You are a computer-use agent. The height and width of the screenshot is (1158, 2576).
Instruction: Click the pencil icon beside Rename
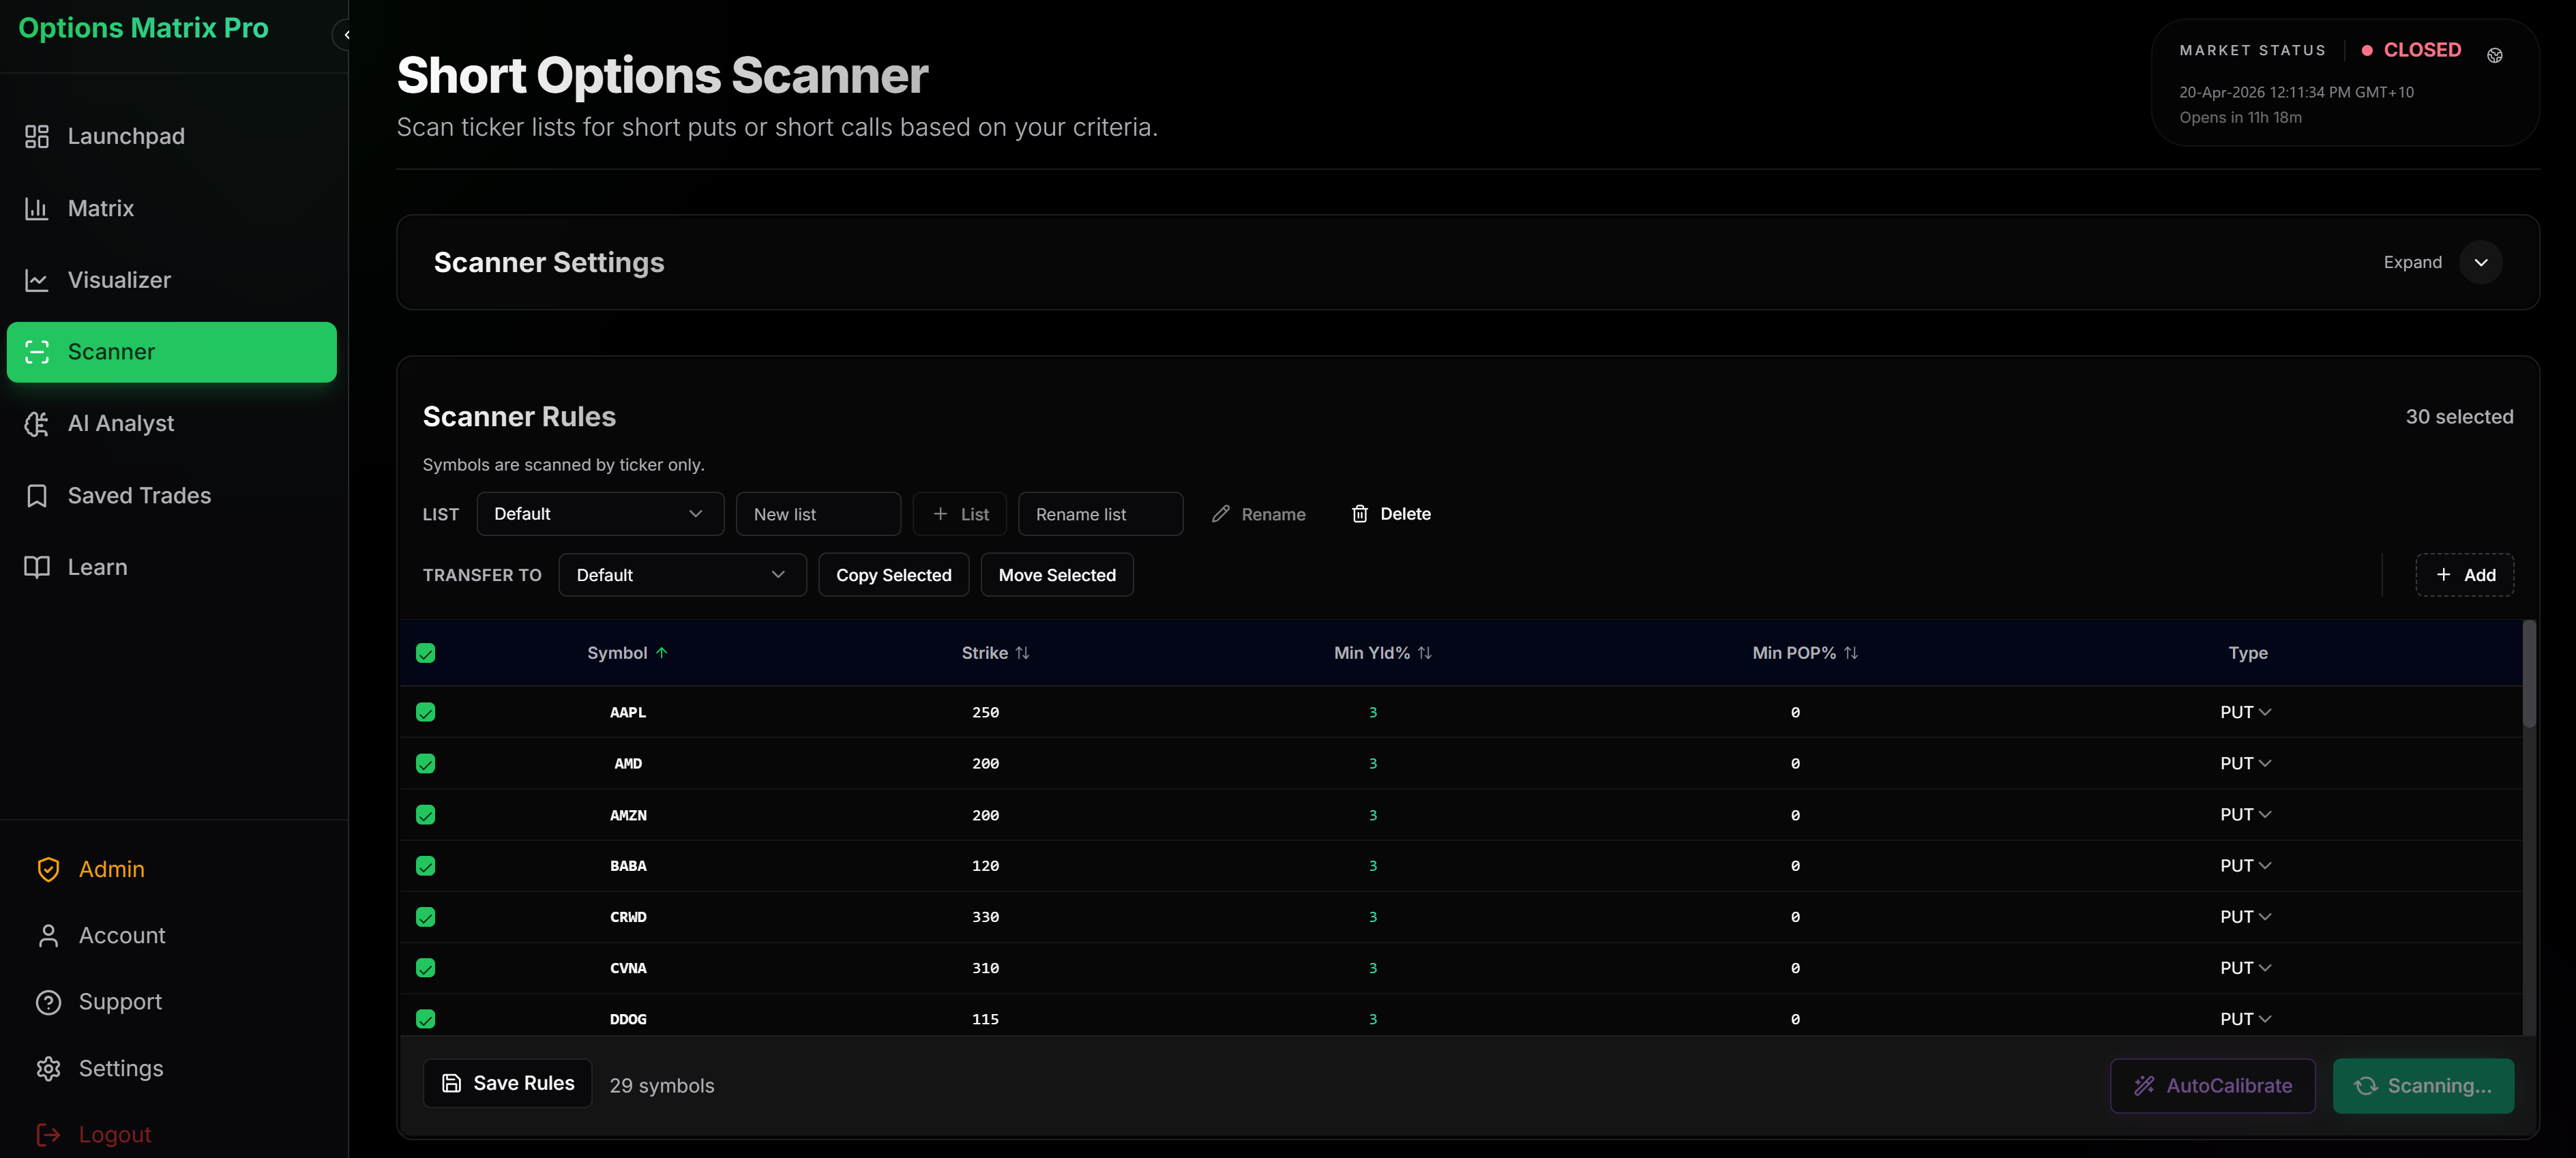1220,514
